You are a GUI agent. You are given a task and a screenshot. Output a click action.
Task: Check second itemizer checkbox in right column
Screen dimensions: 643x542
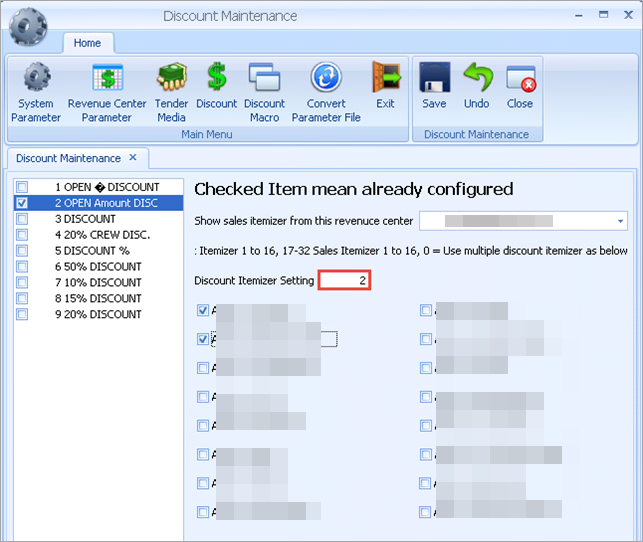click(x=426, y=339)
